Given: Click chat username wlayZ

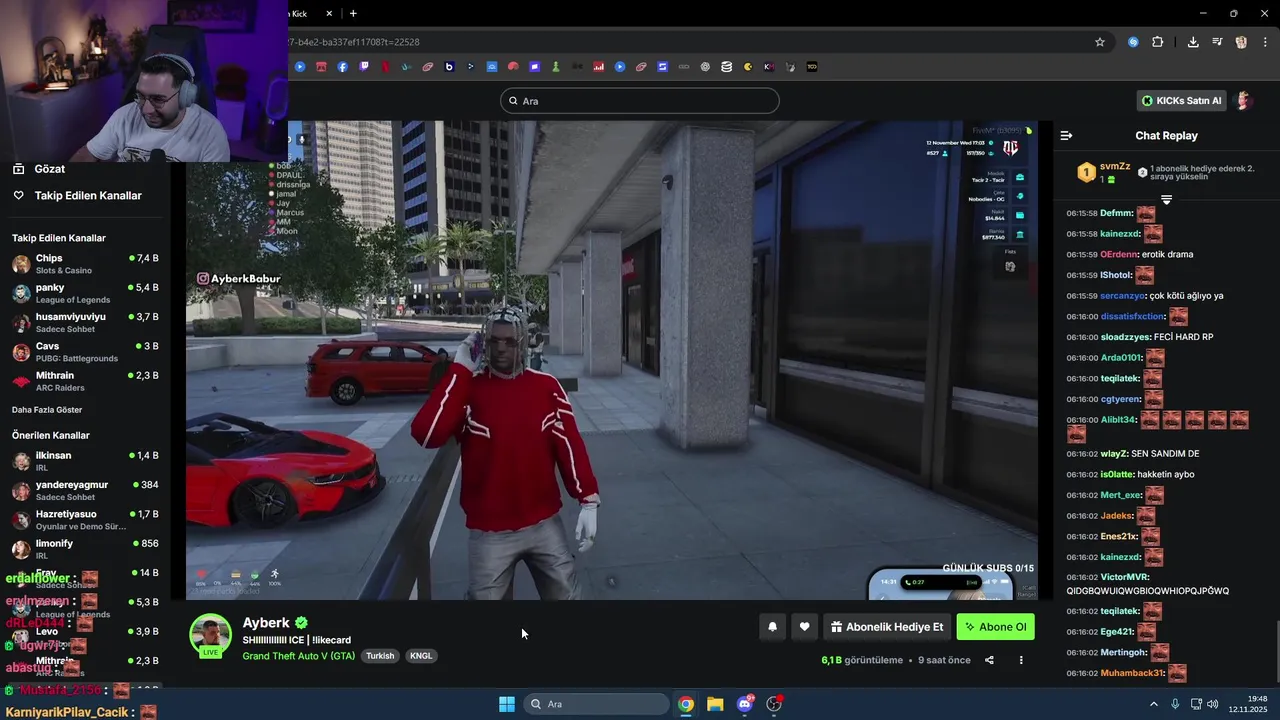Looking at the screenshot, I should pyautogui.click(x=1114, y=454).
